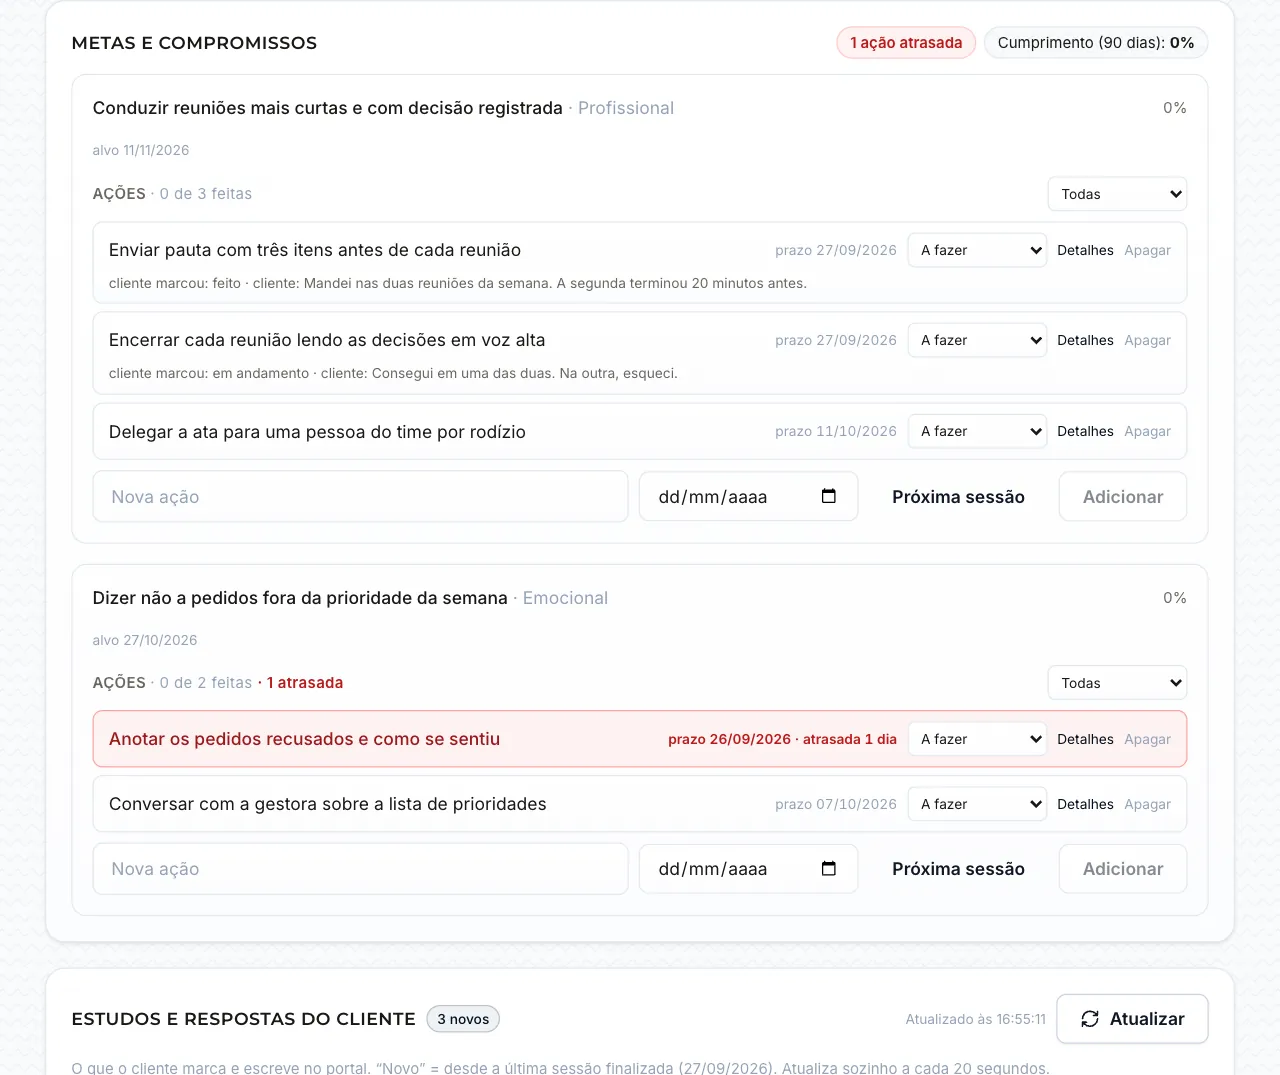
Task: Open Detalhes for 'Encerrar cada reunião' action
Action: (x=1085, y=340)
